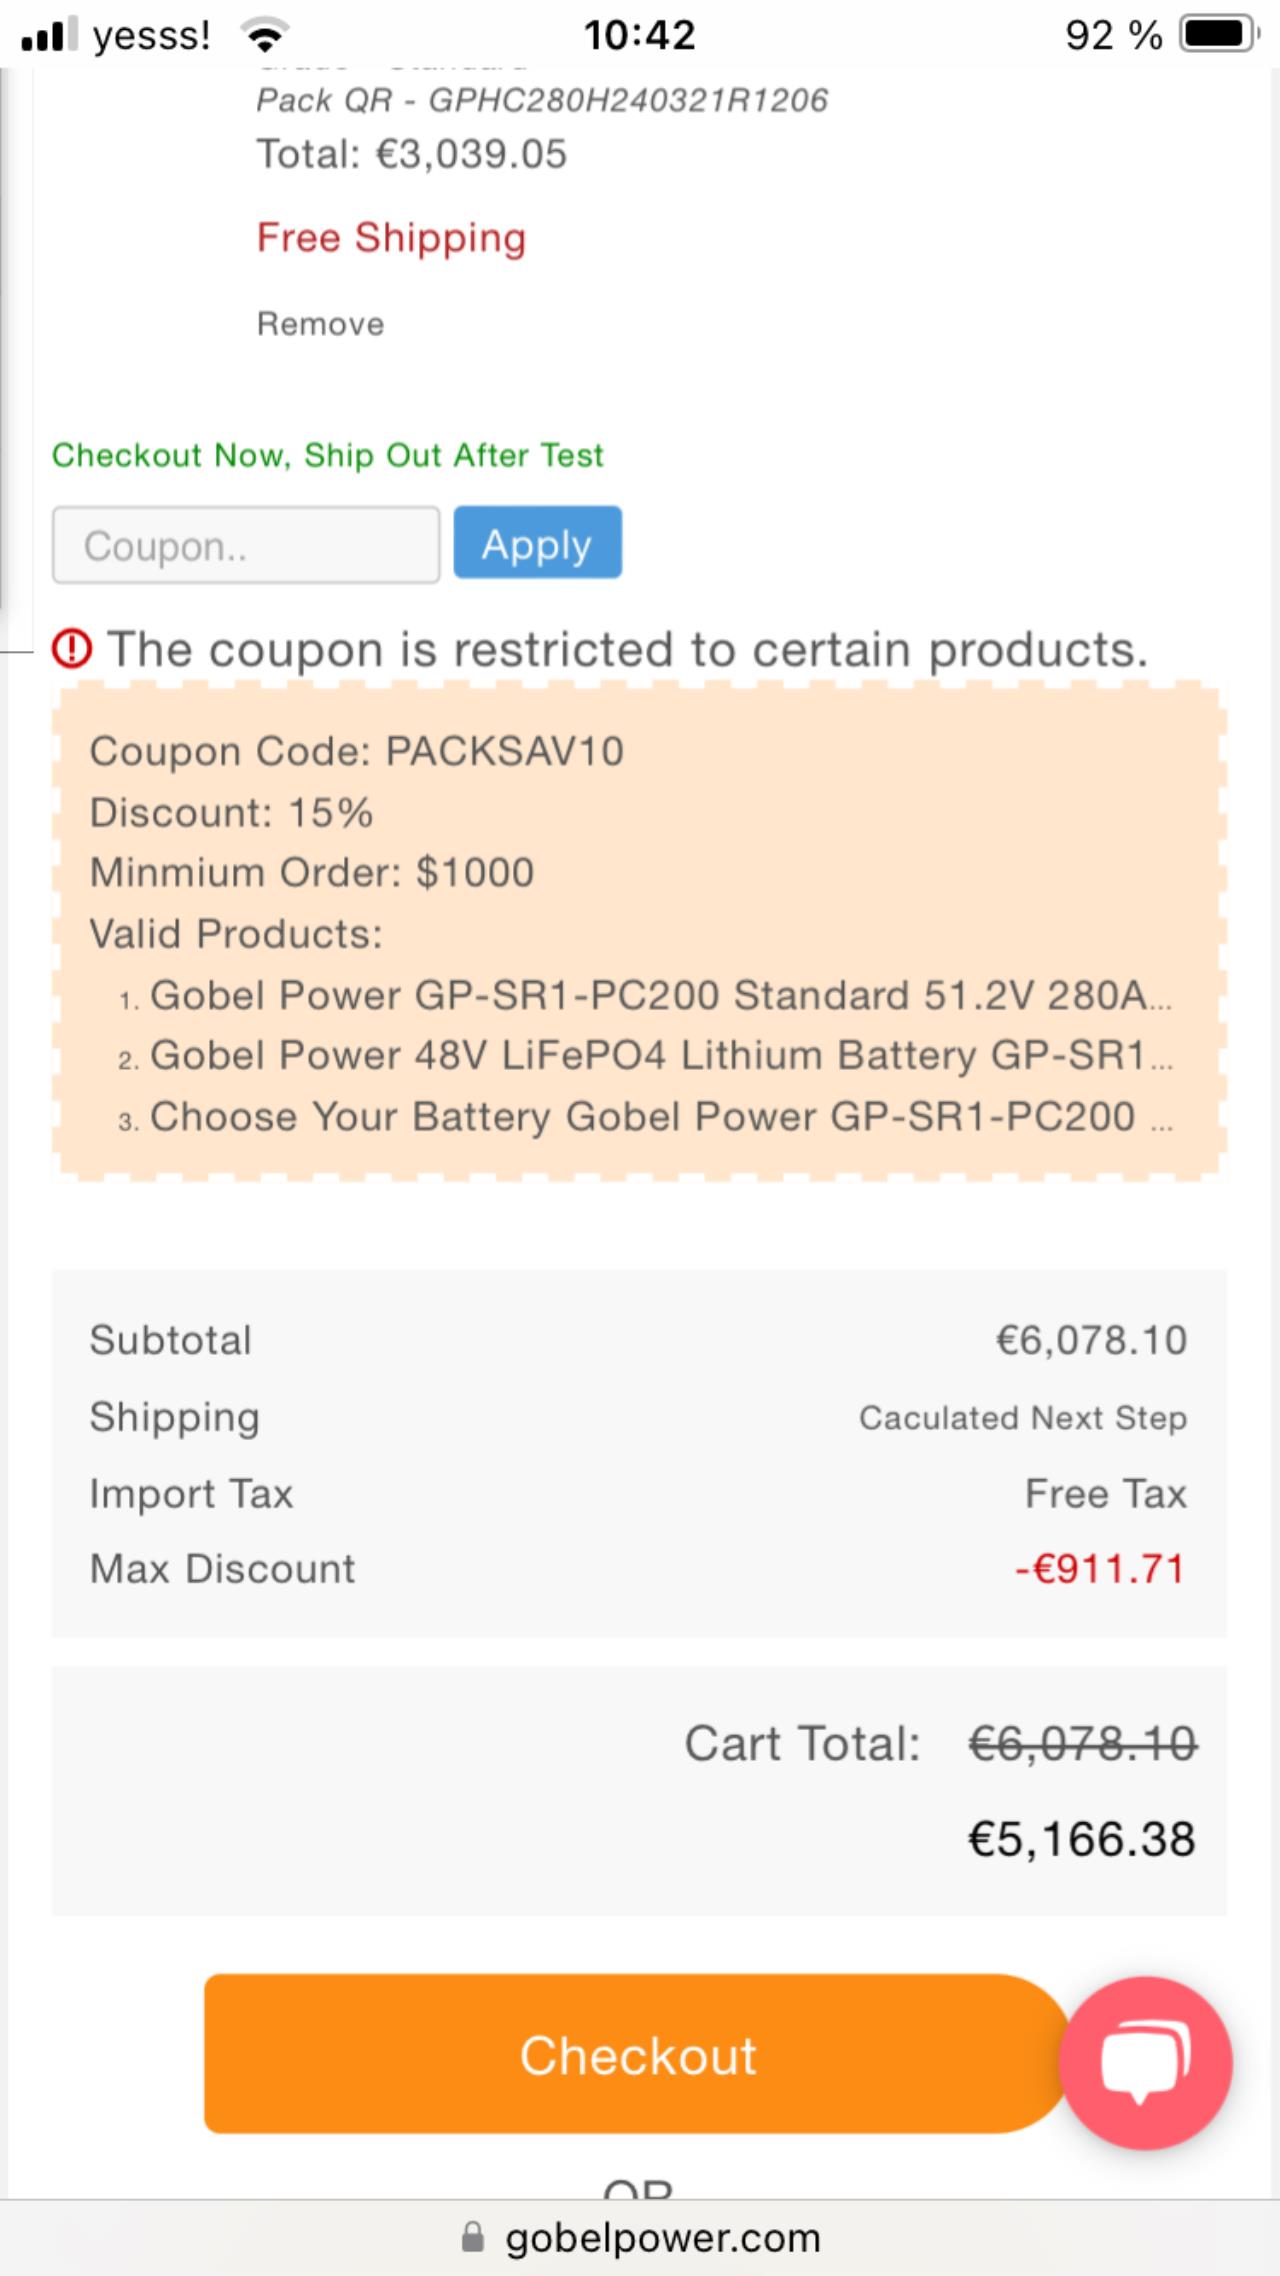1280x2276 pixels.
Task: Tap the red coupon error warning icon
Action: point(72,648)
